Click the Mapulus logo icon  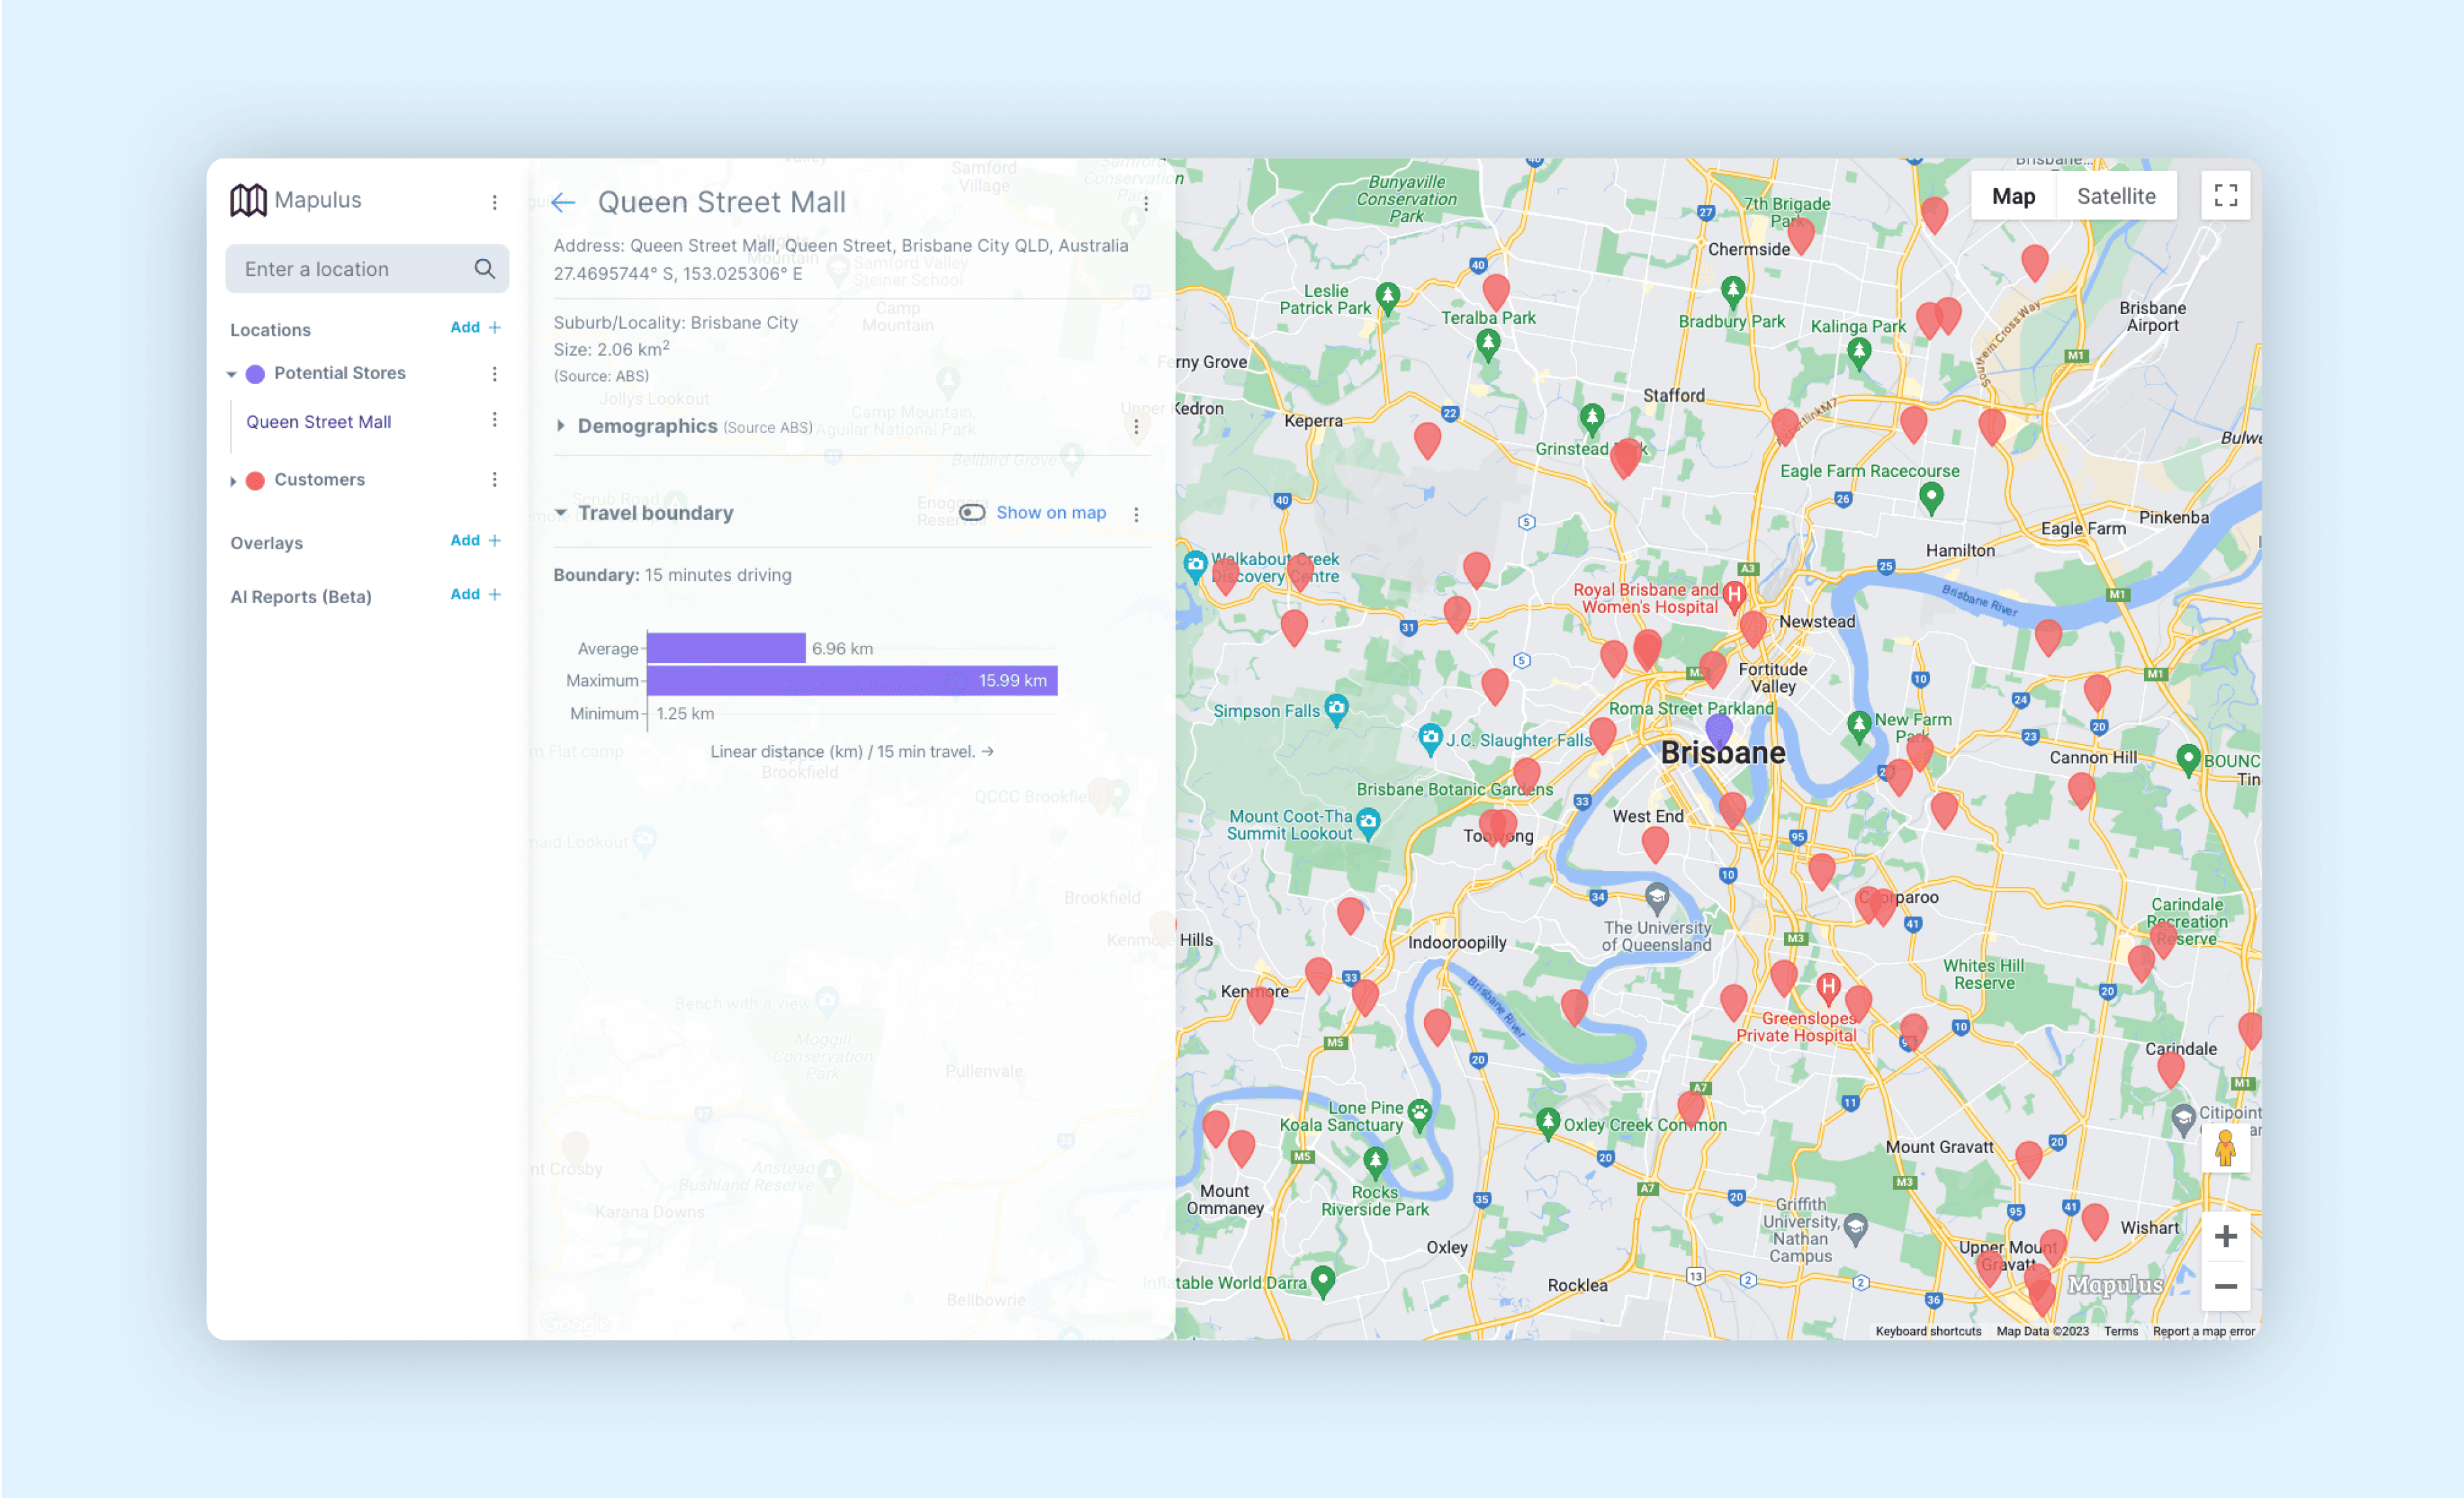point(248,200)
